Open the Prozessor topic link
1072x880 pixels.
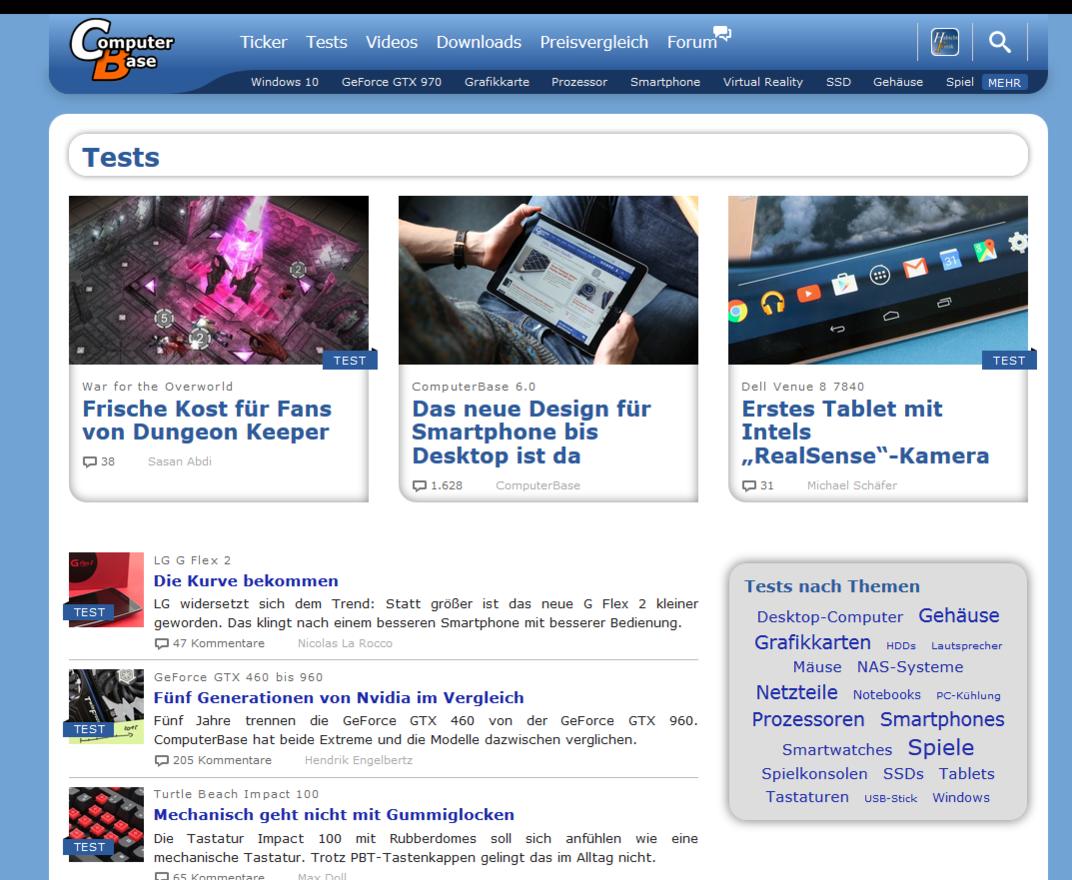click(x=579, y=82)
